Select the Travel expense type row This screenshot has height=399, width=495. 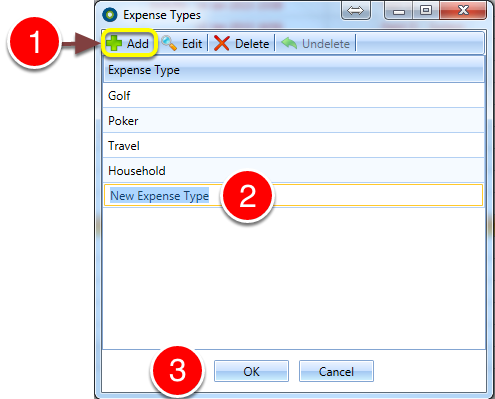click(x=293, y=145)
